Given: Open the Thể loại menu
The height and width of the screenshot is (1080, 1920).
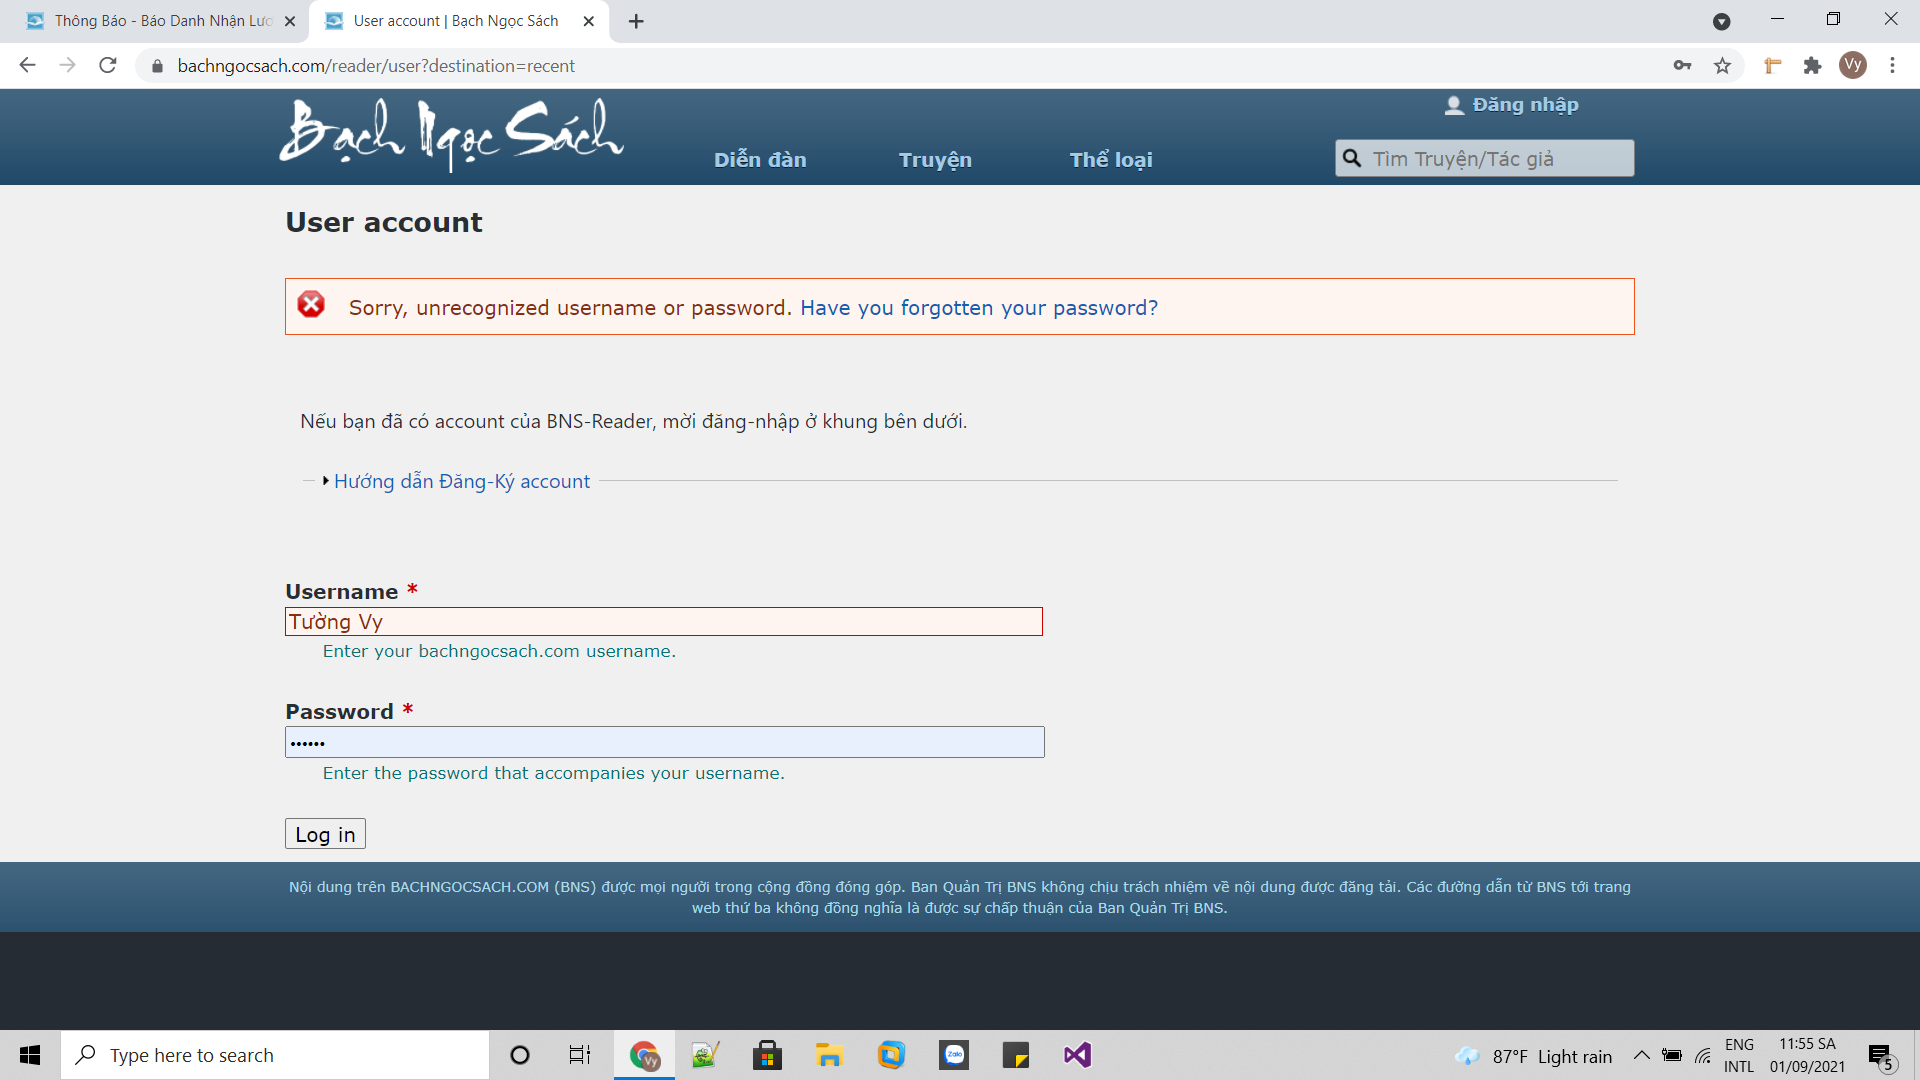Looking at the screenshot, I should (1110, 160).
